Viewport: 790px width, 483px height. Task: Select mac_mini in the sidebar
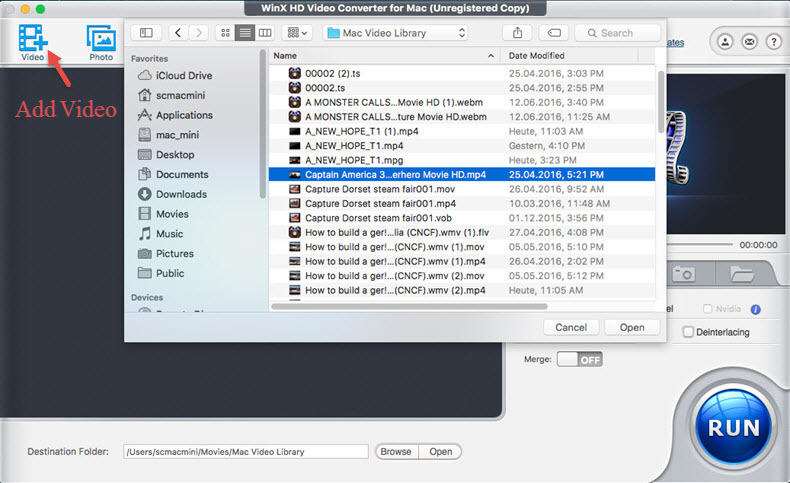pyautogui.click(x=168, y=135)
